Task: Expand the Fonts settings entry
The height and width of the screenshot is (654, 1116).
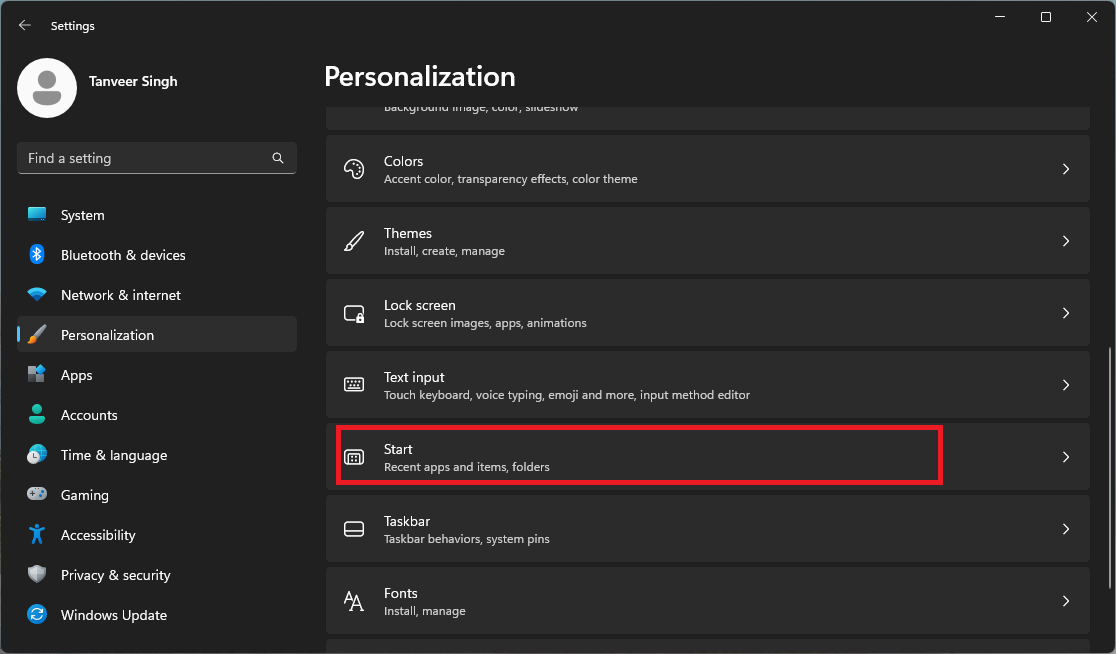Action: tap(708, 600)
